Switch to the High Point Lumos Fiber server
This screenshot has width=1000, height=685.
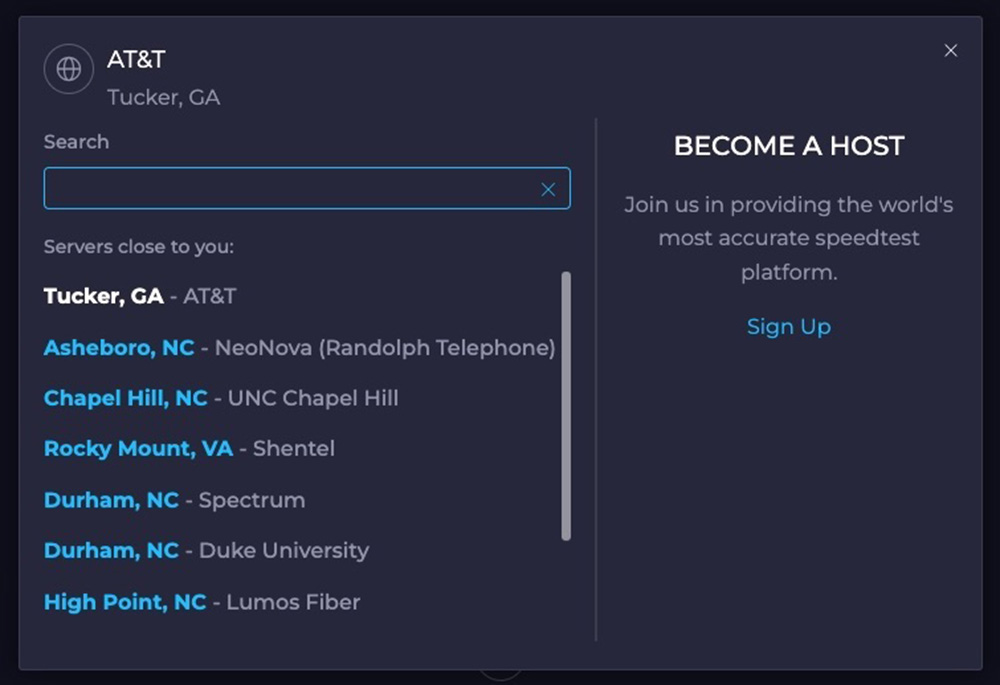[x=201, y=602]
